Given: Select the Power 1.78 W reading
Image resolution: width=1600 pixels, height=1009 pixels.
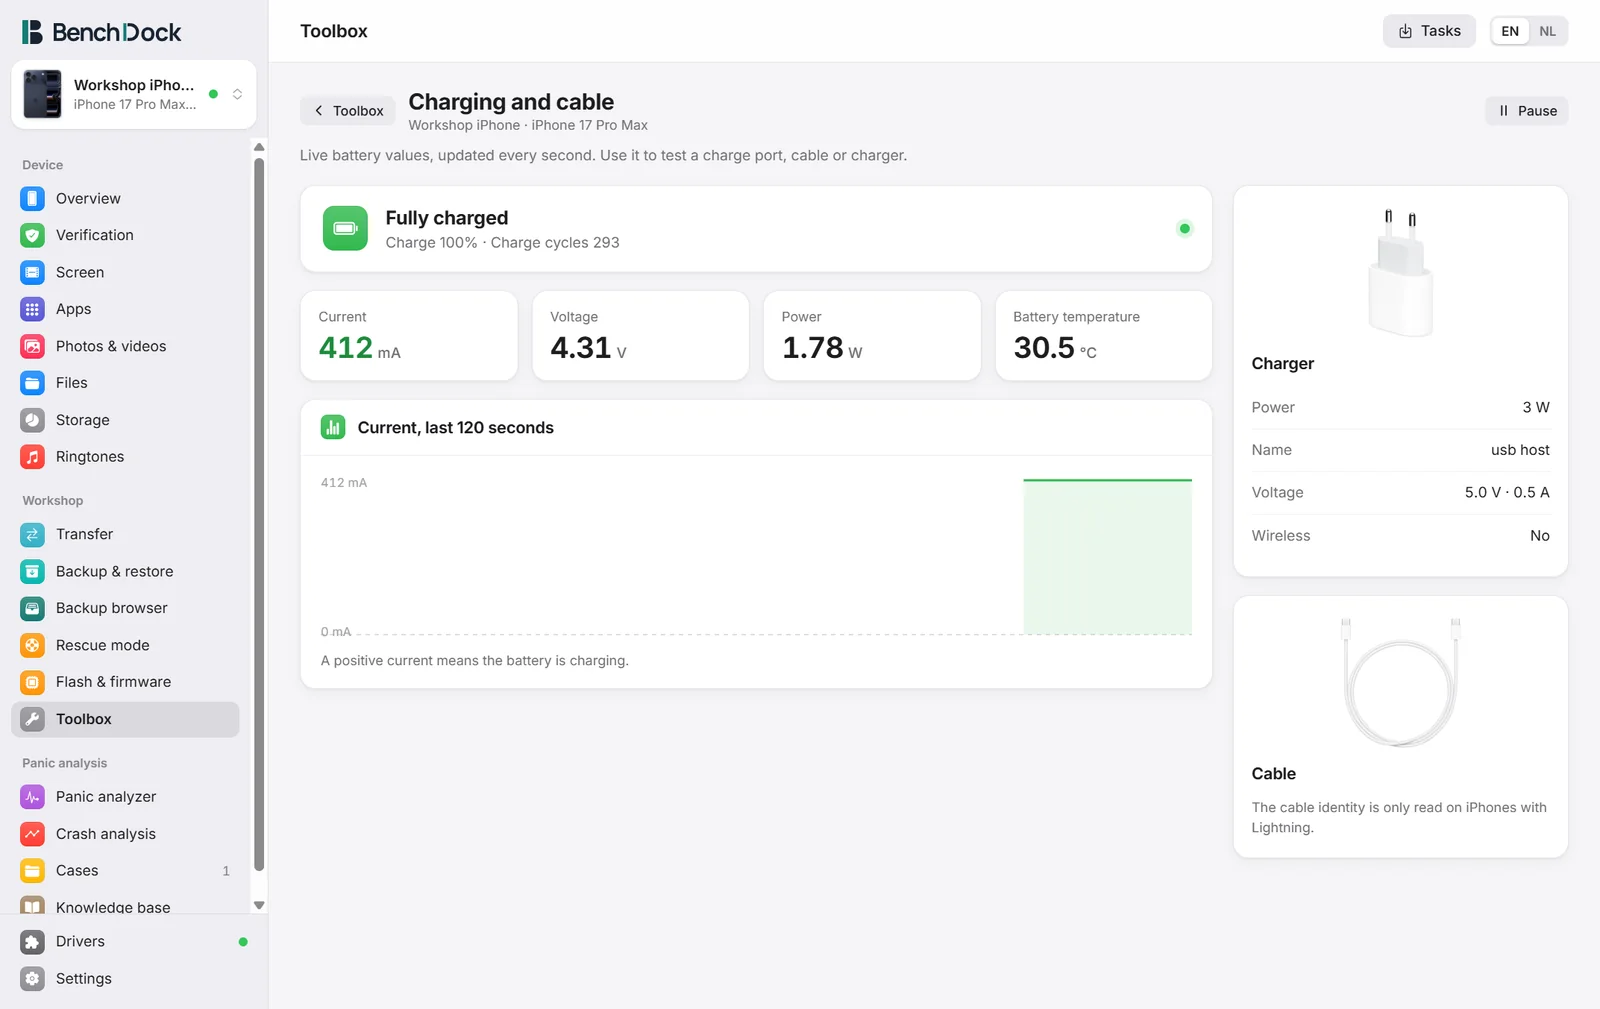Looking at the screenshot, I should [x=822, y=348].
